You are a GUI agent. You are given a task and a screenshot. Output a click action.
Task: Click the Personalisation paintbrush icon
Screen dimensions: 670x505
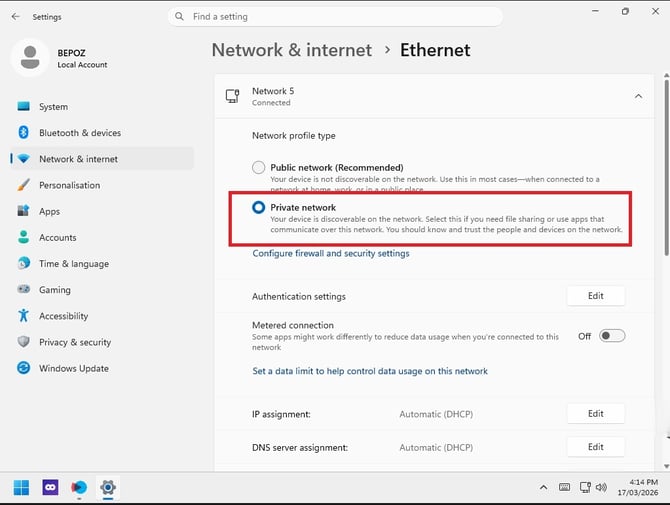point(24,185)
